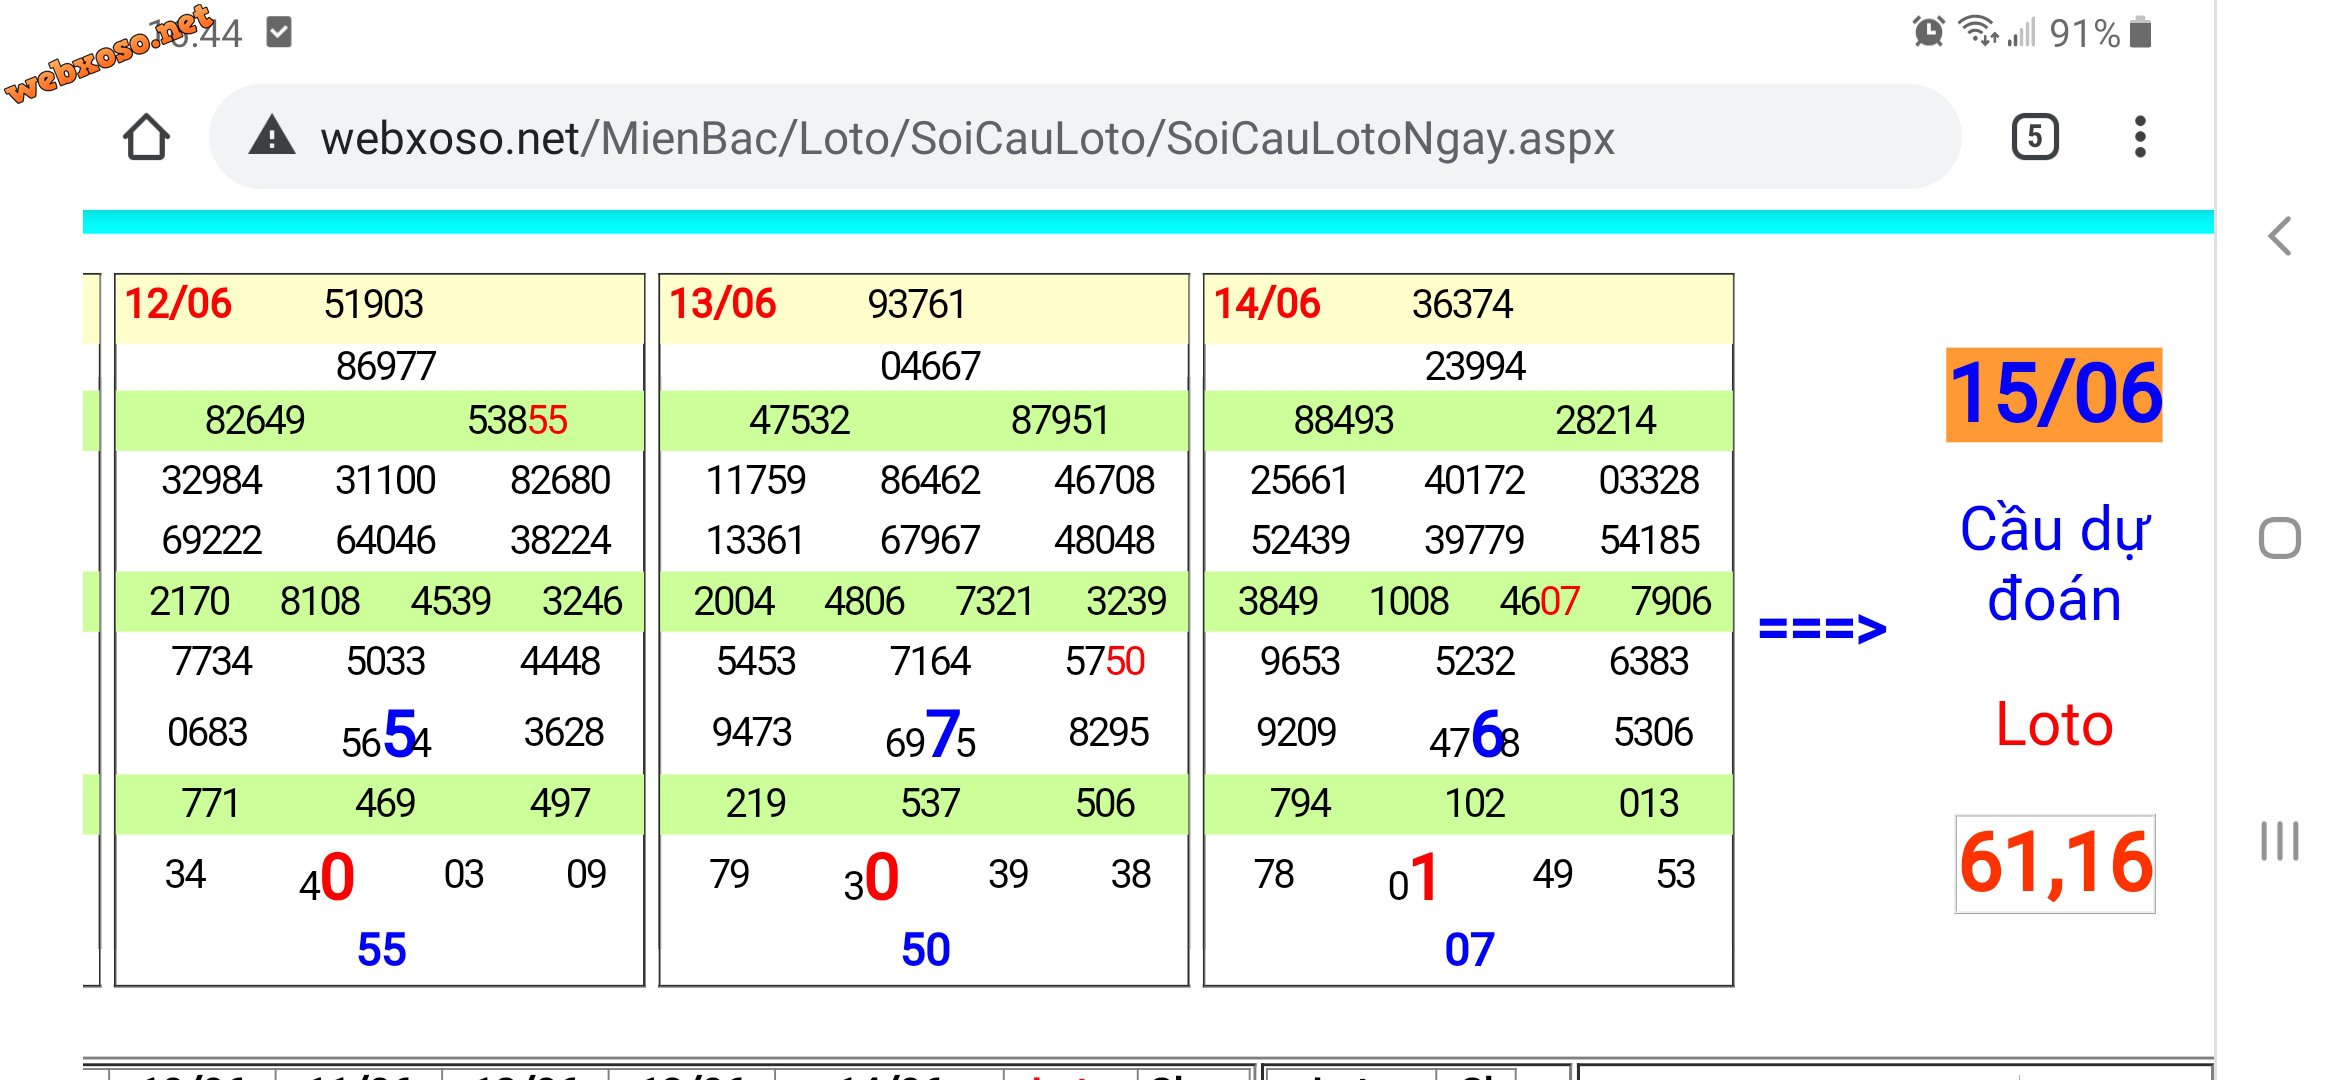Screen dimensions: 2340x1080
Task: Click number 04667 in 13/06 table
Action: [930, 366]
